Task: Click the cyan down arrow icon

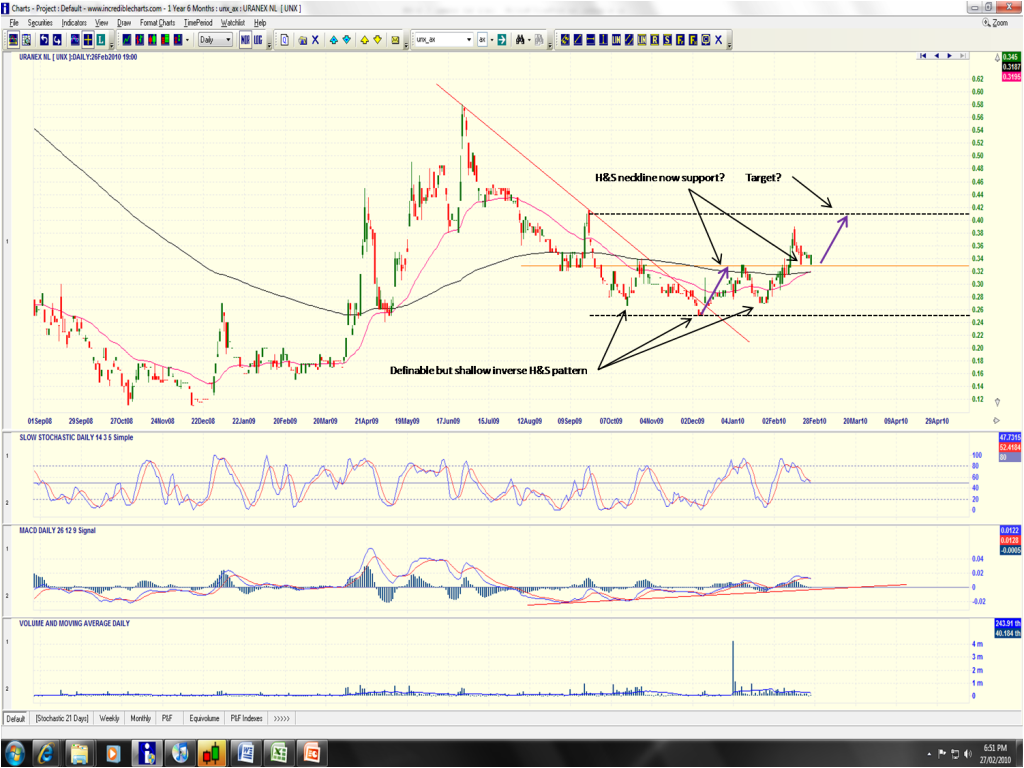Action: (x=347, y=40)
